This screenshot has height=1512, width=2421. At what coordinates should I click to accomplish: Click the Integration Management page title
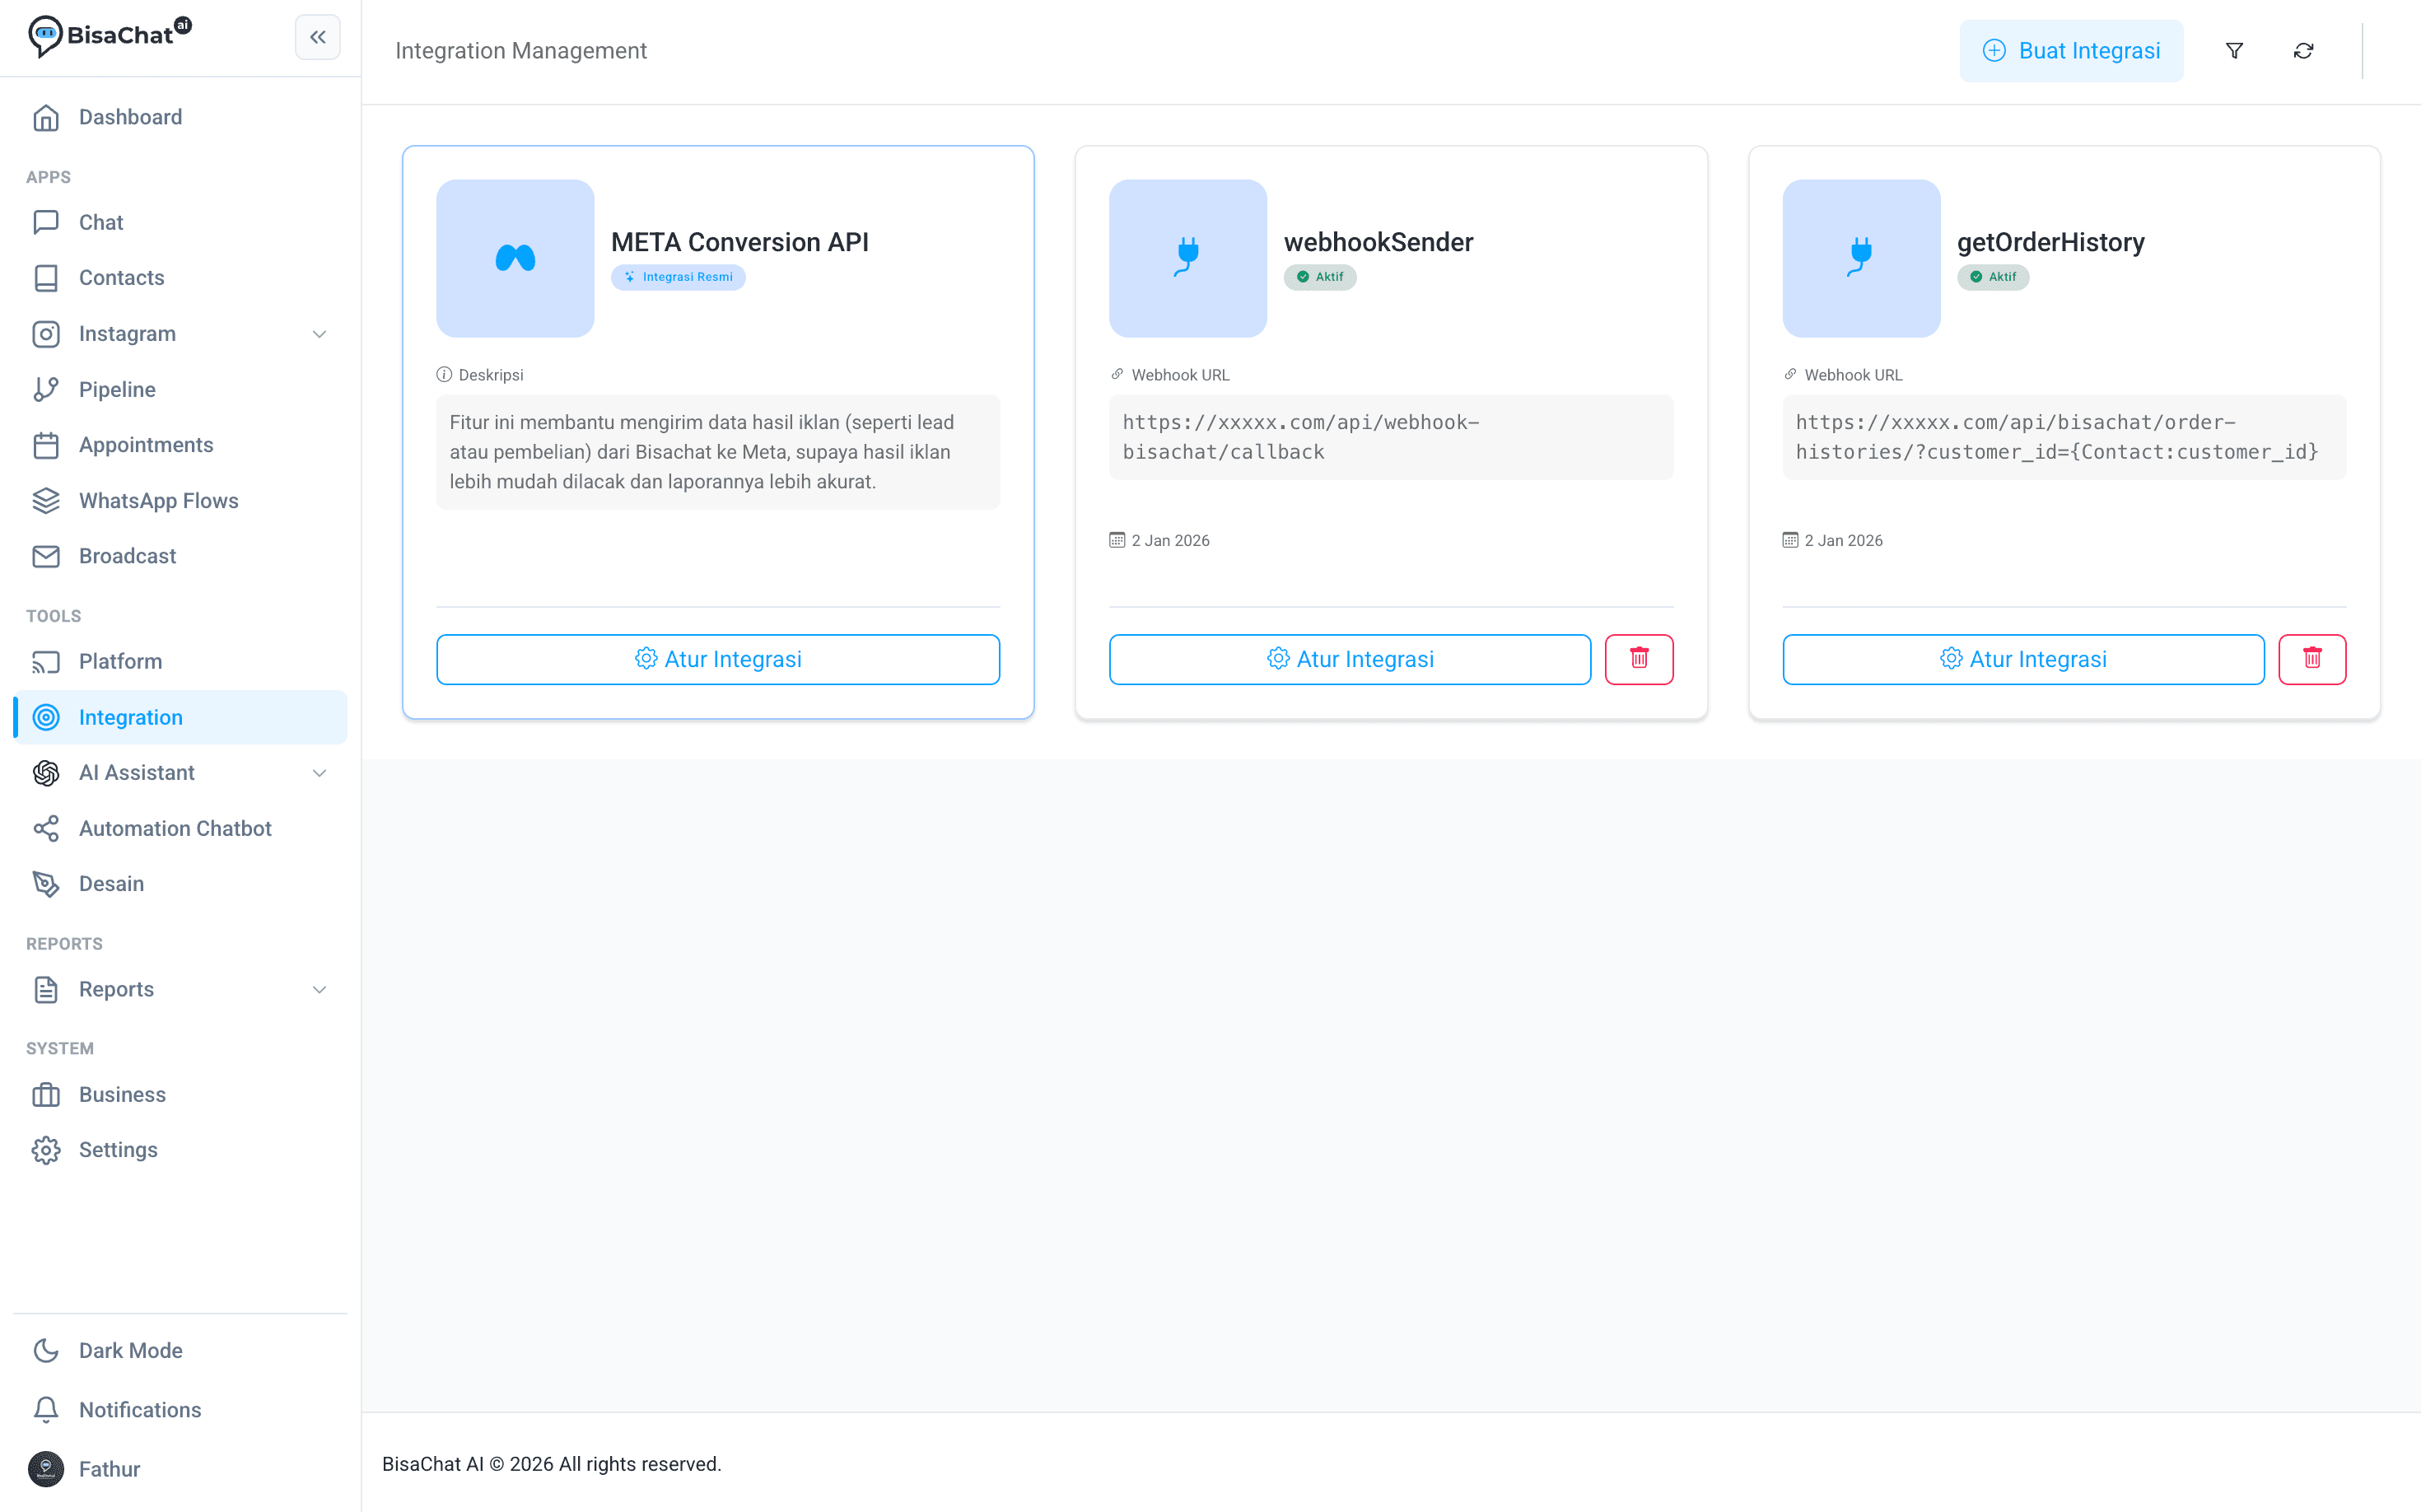coord(521,50)
